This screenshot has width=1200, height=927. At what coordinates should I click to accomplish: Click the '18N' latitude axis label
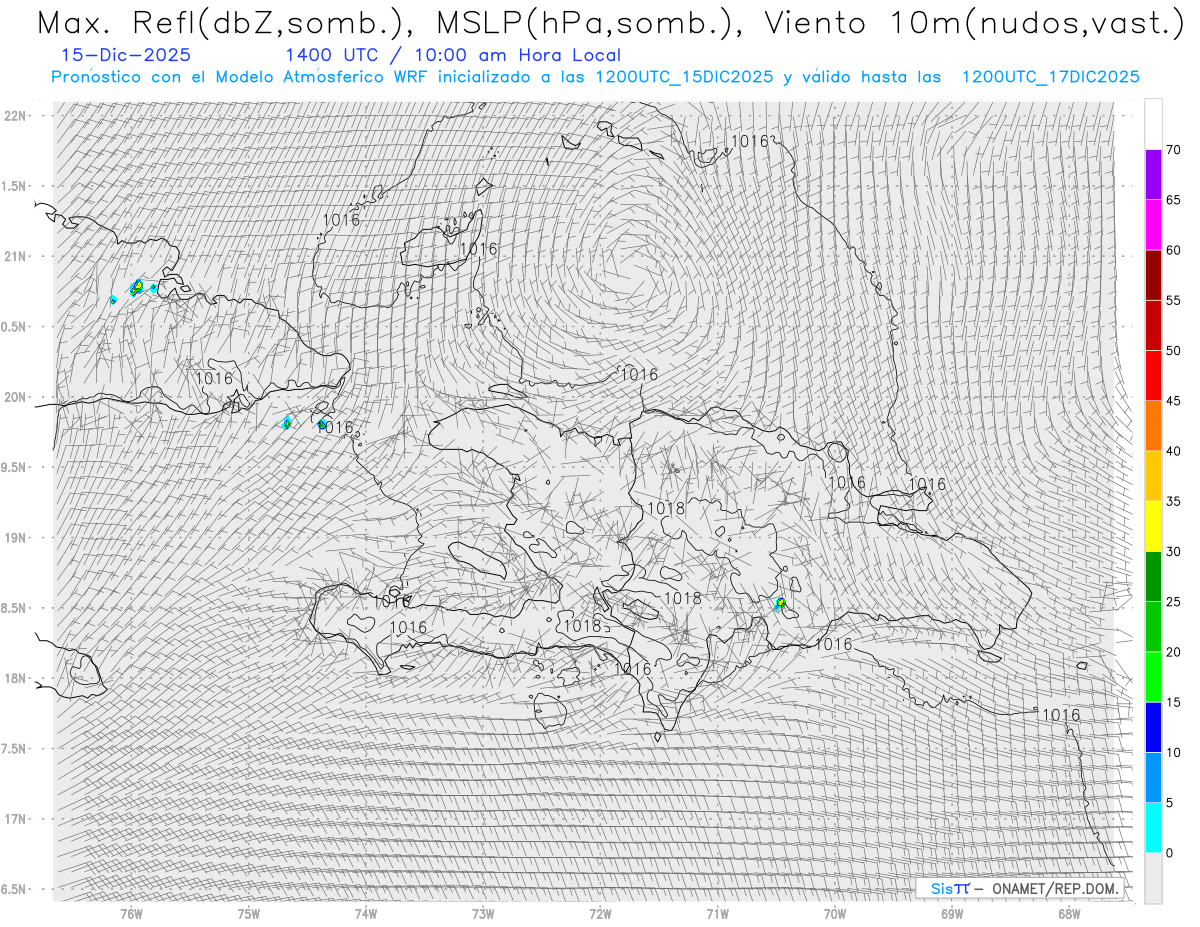pos(16,678)
